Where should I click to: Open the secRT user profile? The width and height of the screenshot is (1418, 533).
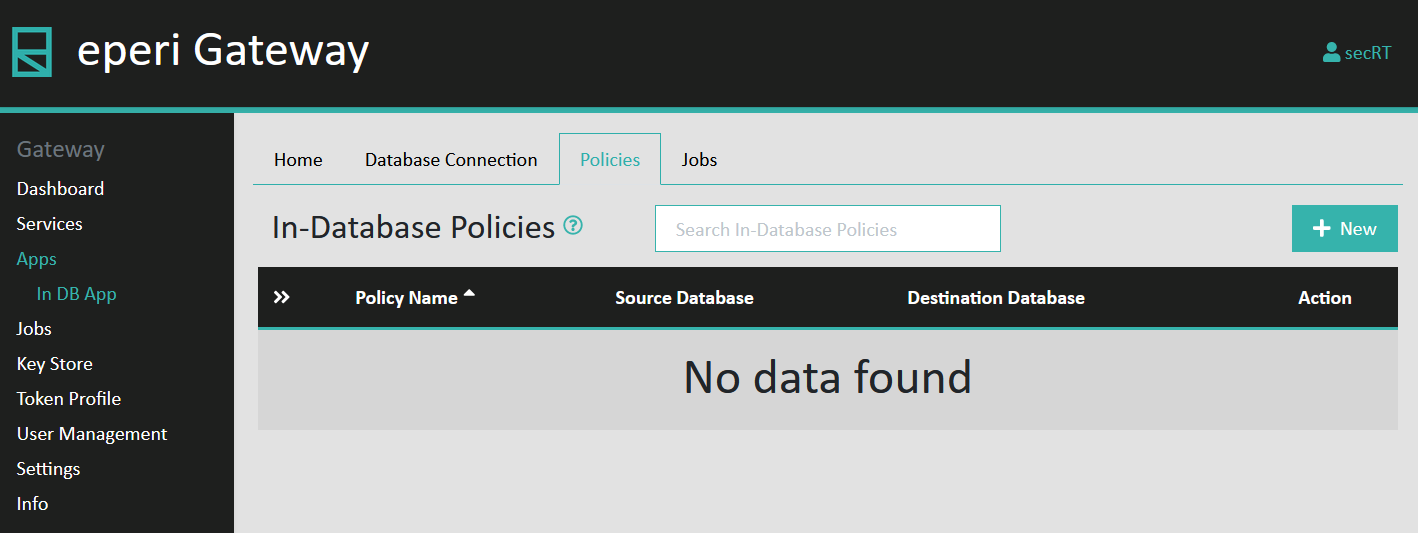click(x=1356, y=53)
